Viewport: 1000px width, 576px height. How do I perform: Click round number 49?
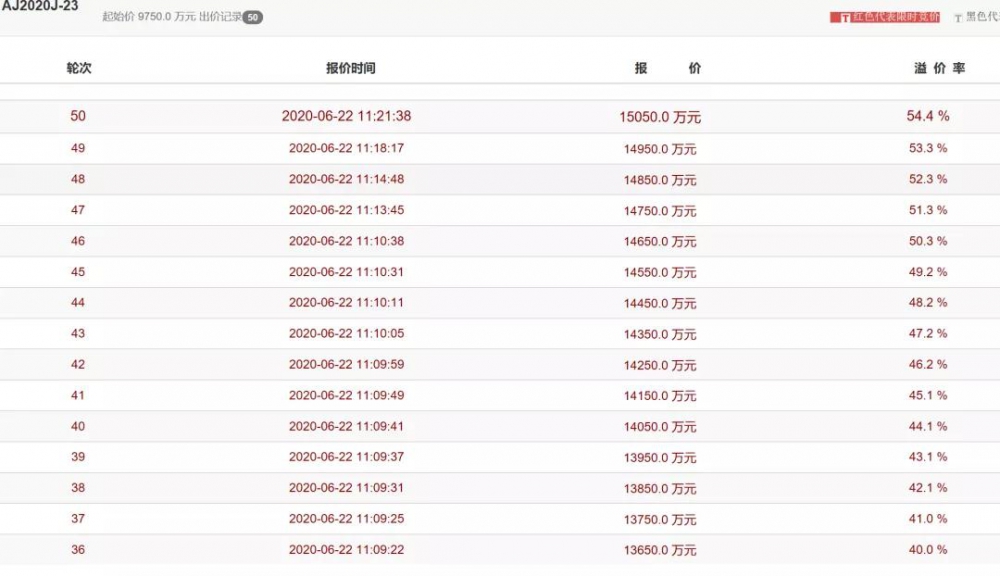pos(78,148)
